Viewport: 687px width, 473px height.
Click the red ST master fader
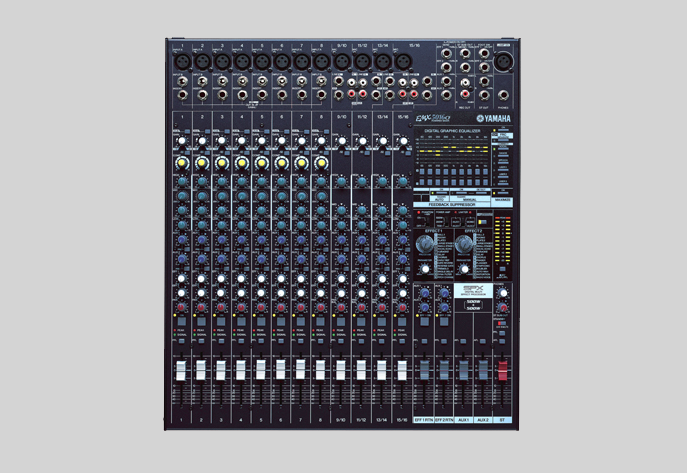[x=502, y=370]
